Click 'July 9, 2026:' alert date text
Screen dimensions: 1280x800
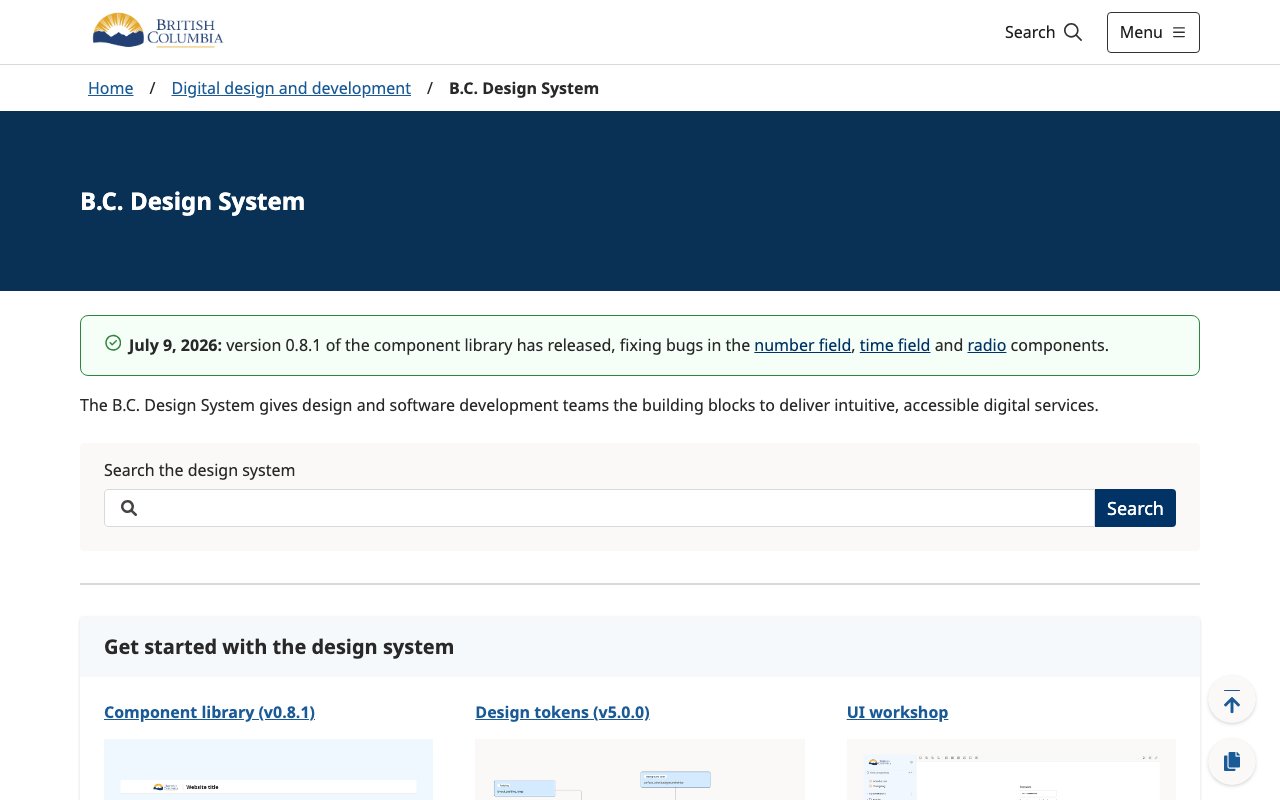pos(175,345)
